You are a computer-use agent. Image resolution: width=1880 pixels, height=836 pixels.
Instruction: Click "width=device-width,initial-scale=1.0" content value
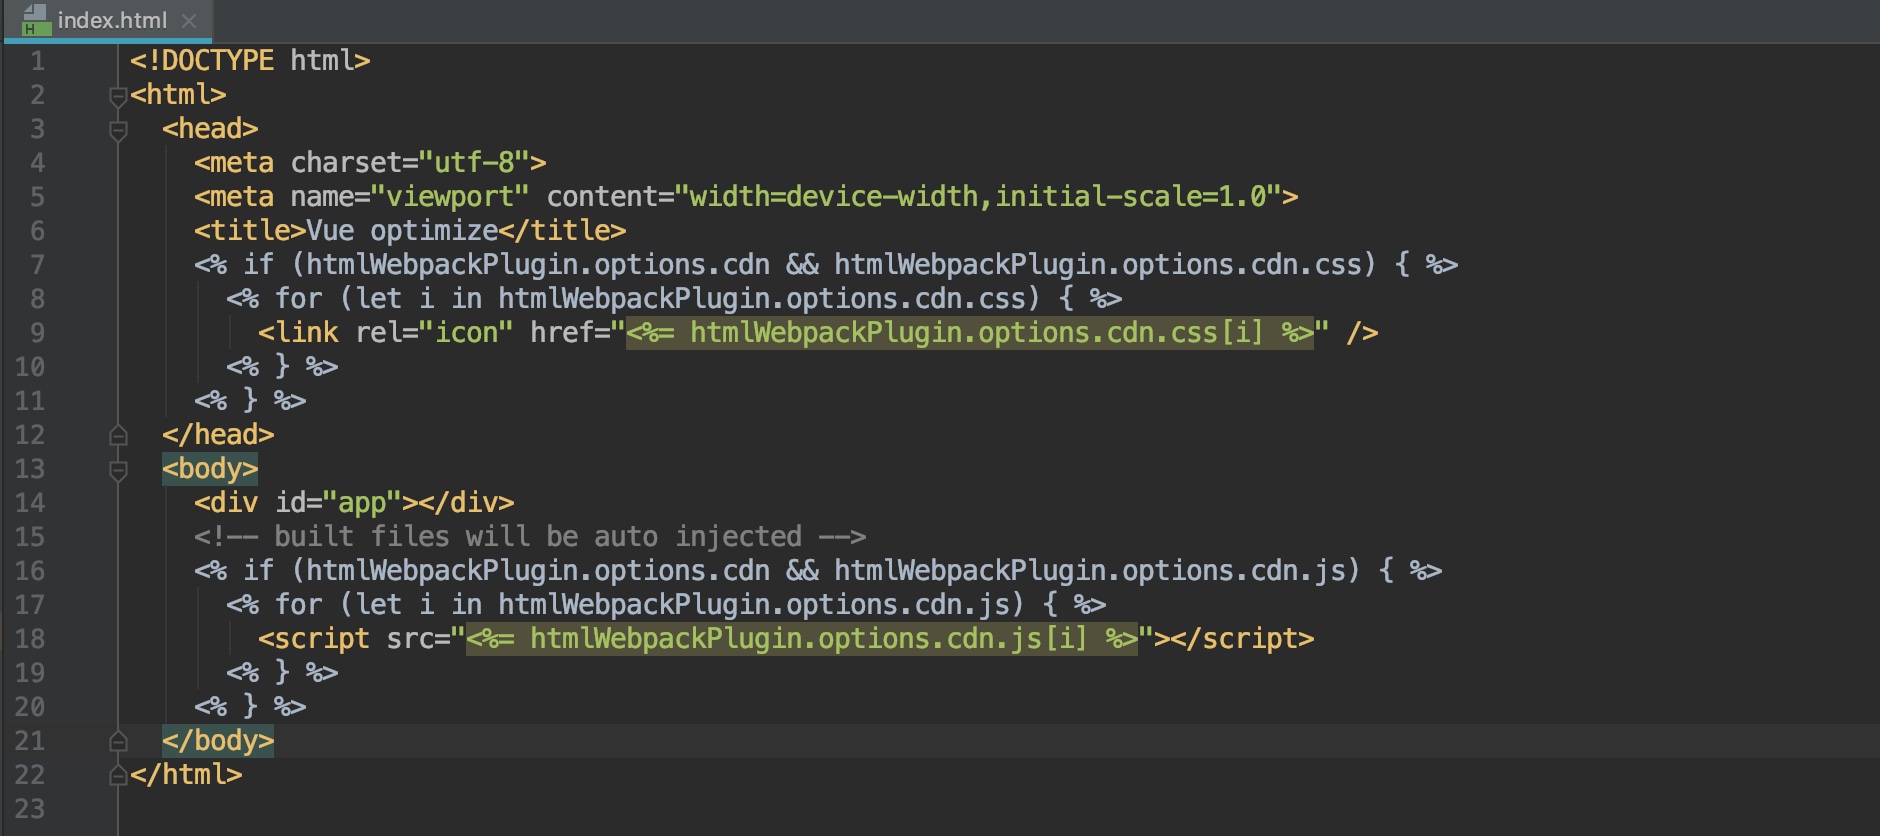pyautogui.click(x=979, y=197)
